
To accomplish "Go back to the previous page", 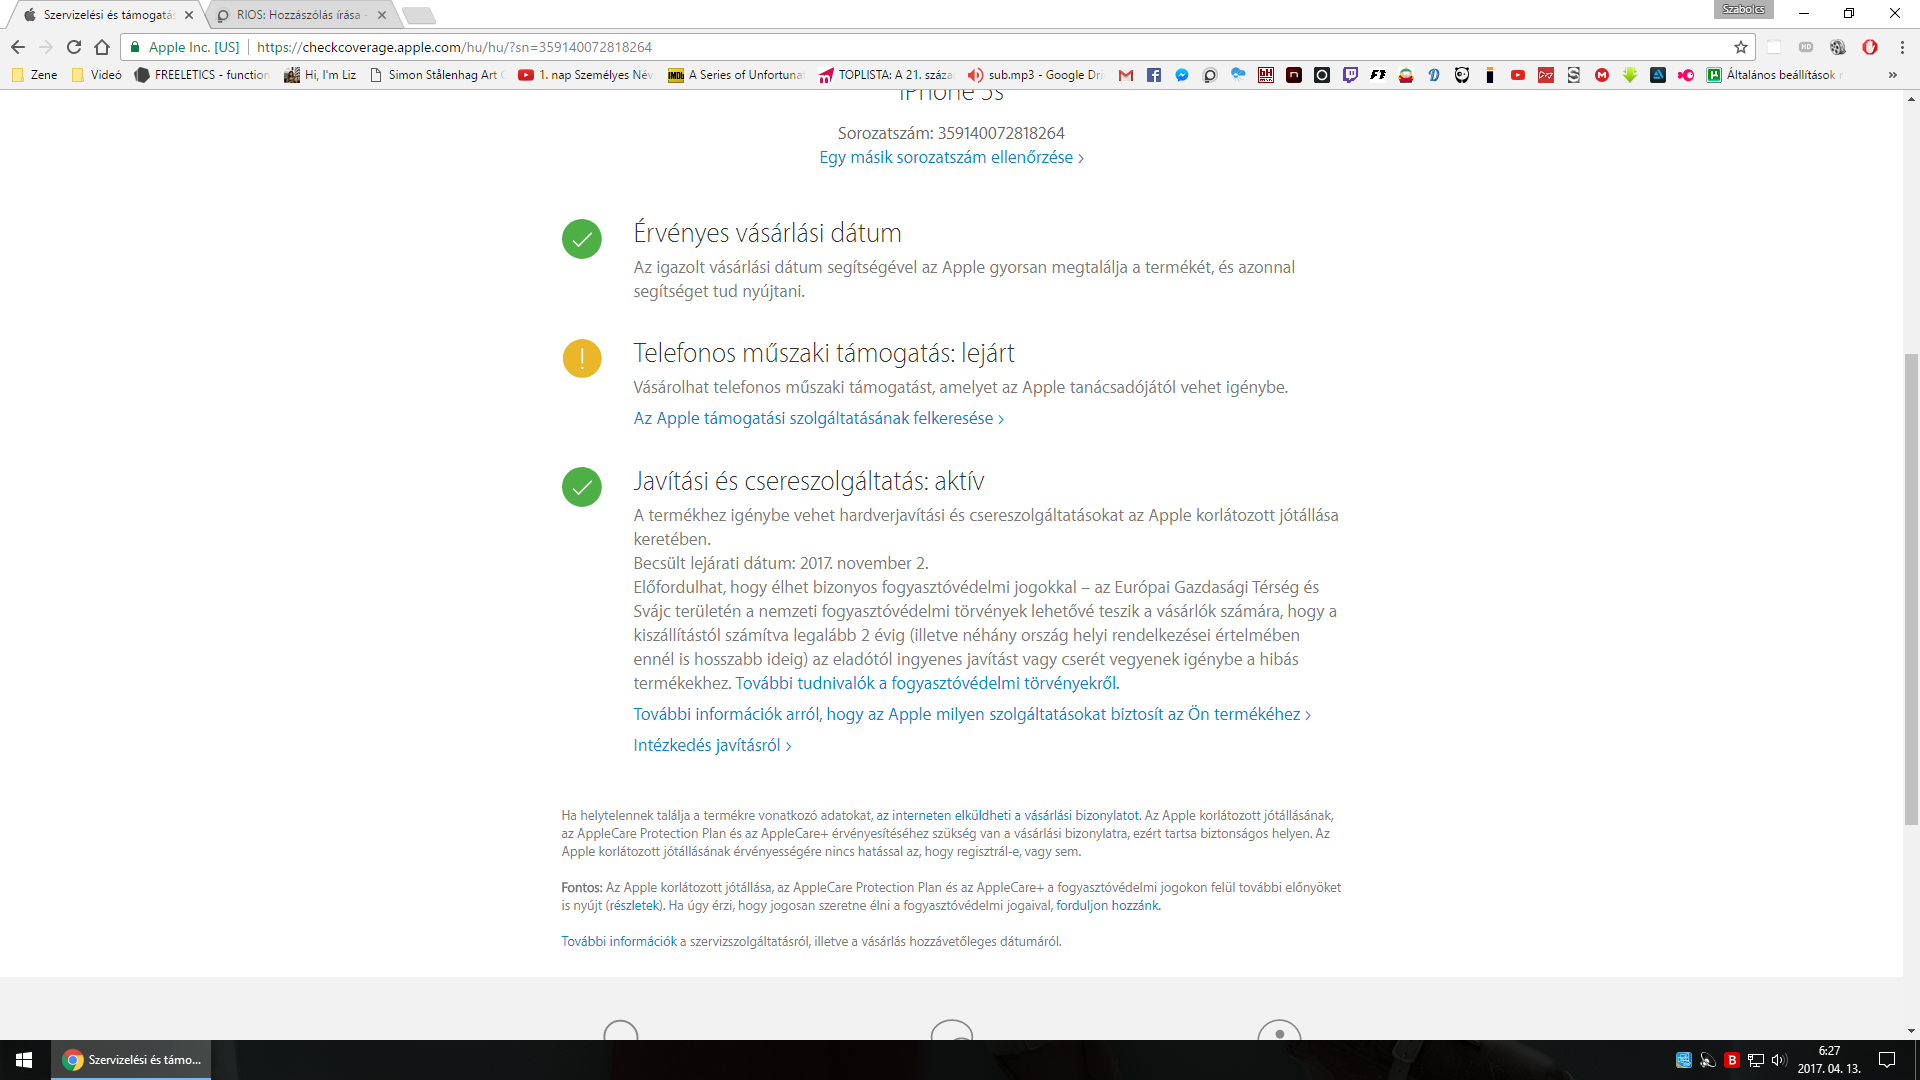I will [18, 47].
